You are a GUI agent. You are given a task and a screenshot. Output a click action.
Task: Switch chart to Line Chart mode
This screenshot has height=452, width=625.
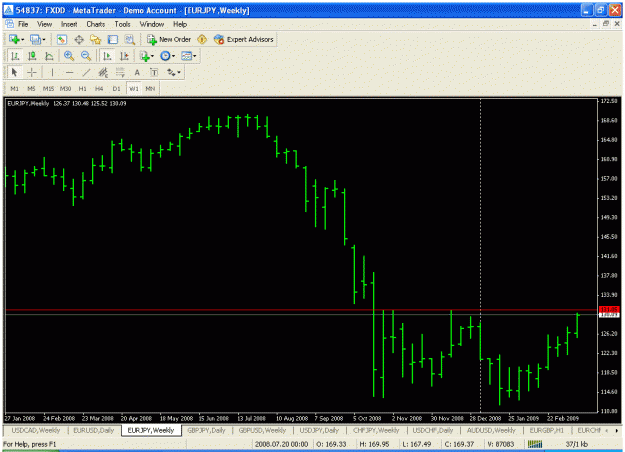coord(49,56)
